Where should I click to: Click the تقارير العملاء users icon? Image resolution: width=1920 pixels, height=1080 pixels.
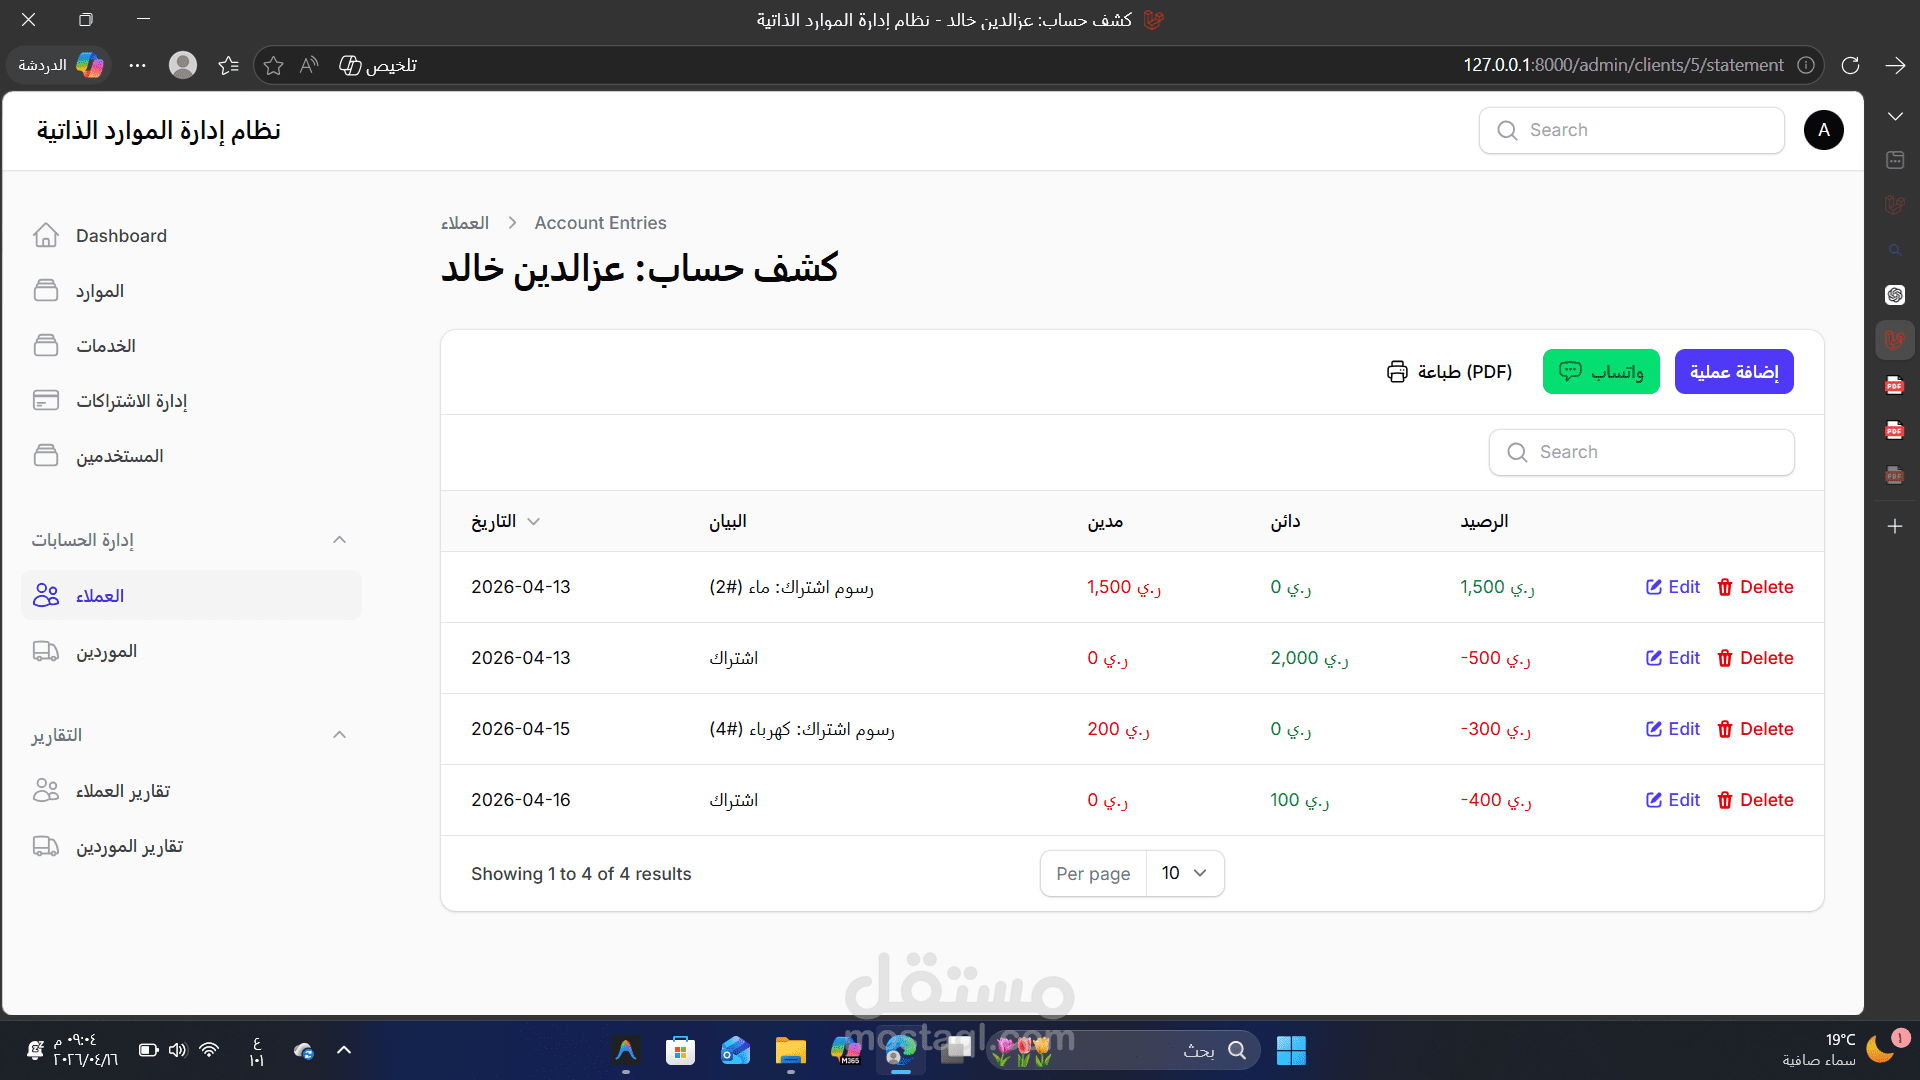pos(46,791)
